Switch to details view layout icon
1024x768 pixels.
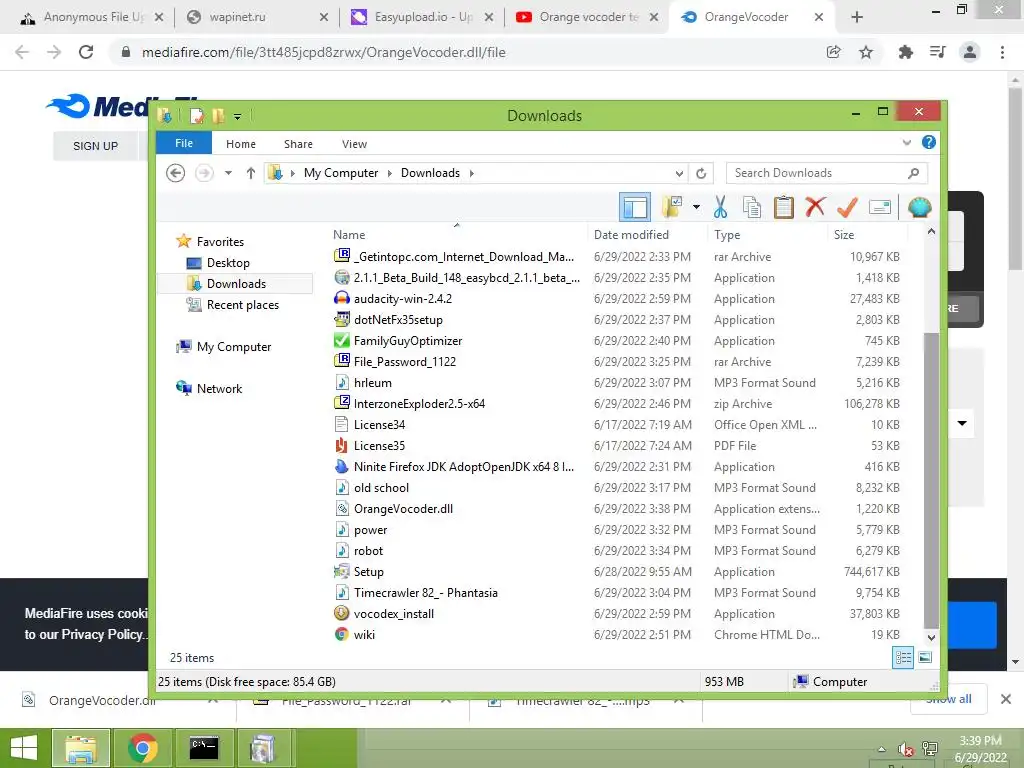point(903,658)
